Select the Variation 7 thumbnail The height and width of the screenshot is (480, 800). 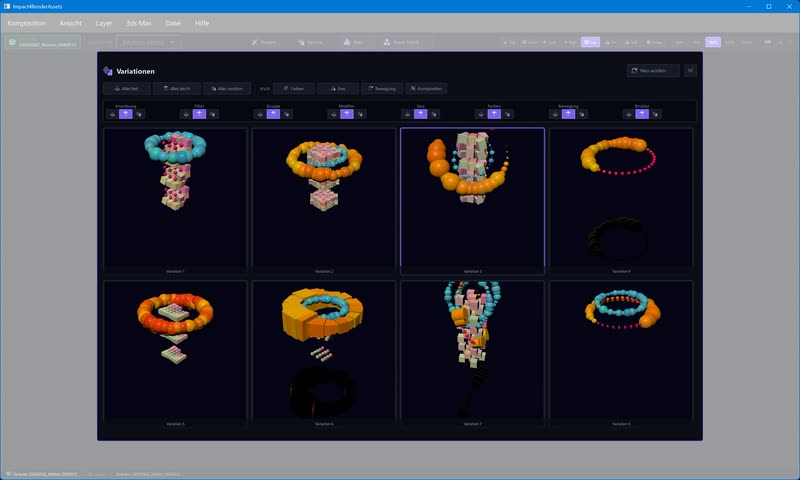click(472, 353)
